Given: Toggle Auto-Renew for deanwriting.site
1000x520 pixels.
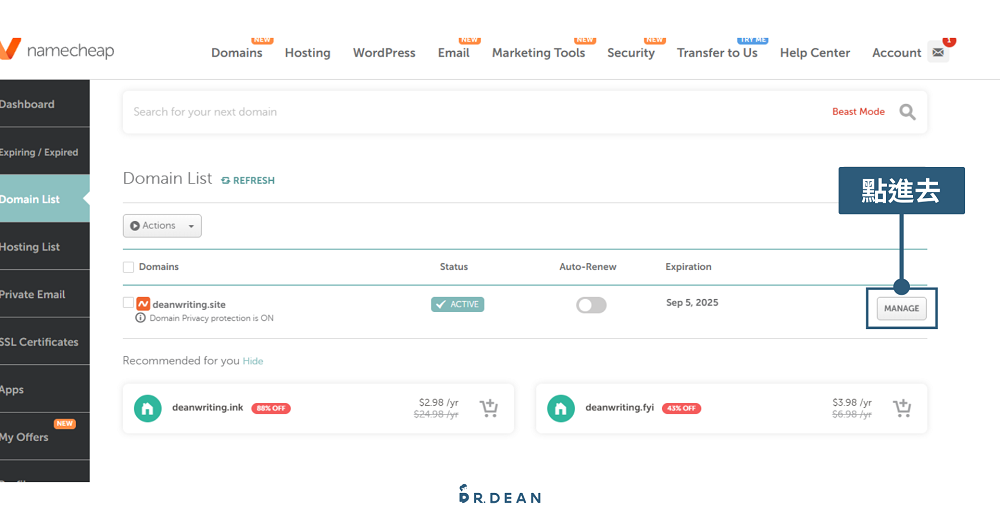Looking at the screenshot, I should tap(591, 305).
